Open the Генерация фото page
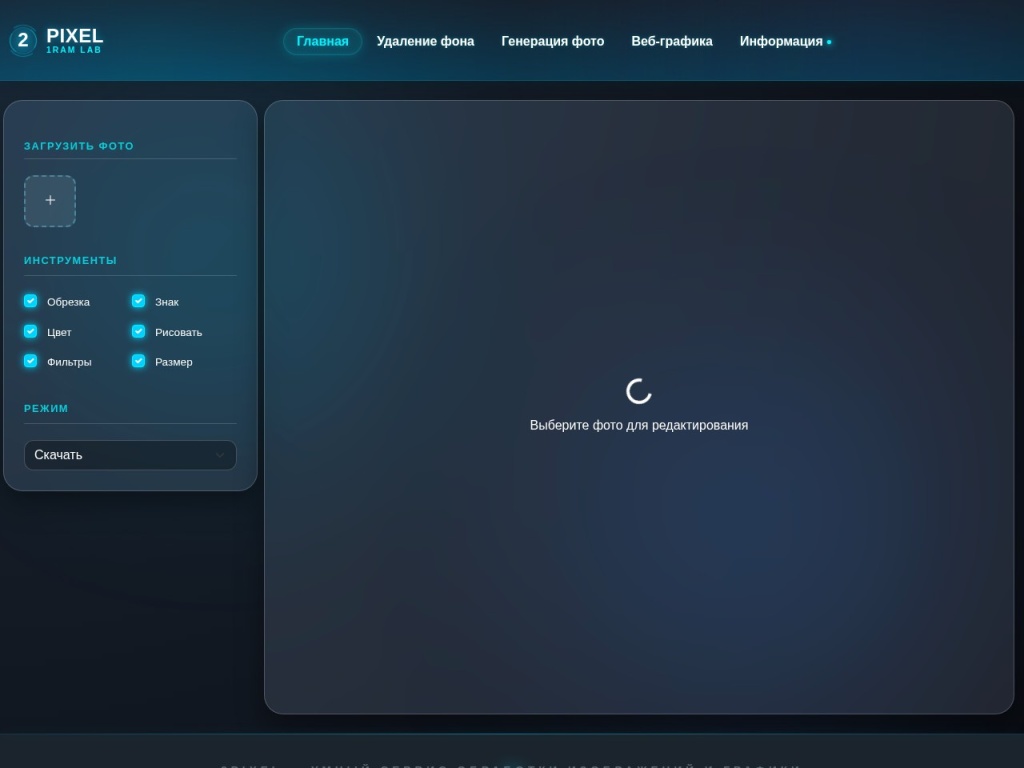The width and height of the screenshot is (1024, 768). tap(553, 41)
